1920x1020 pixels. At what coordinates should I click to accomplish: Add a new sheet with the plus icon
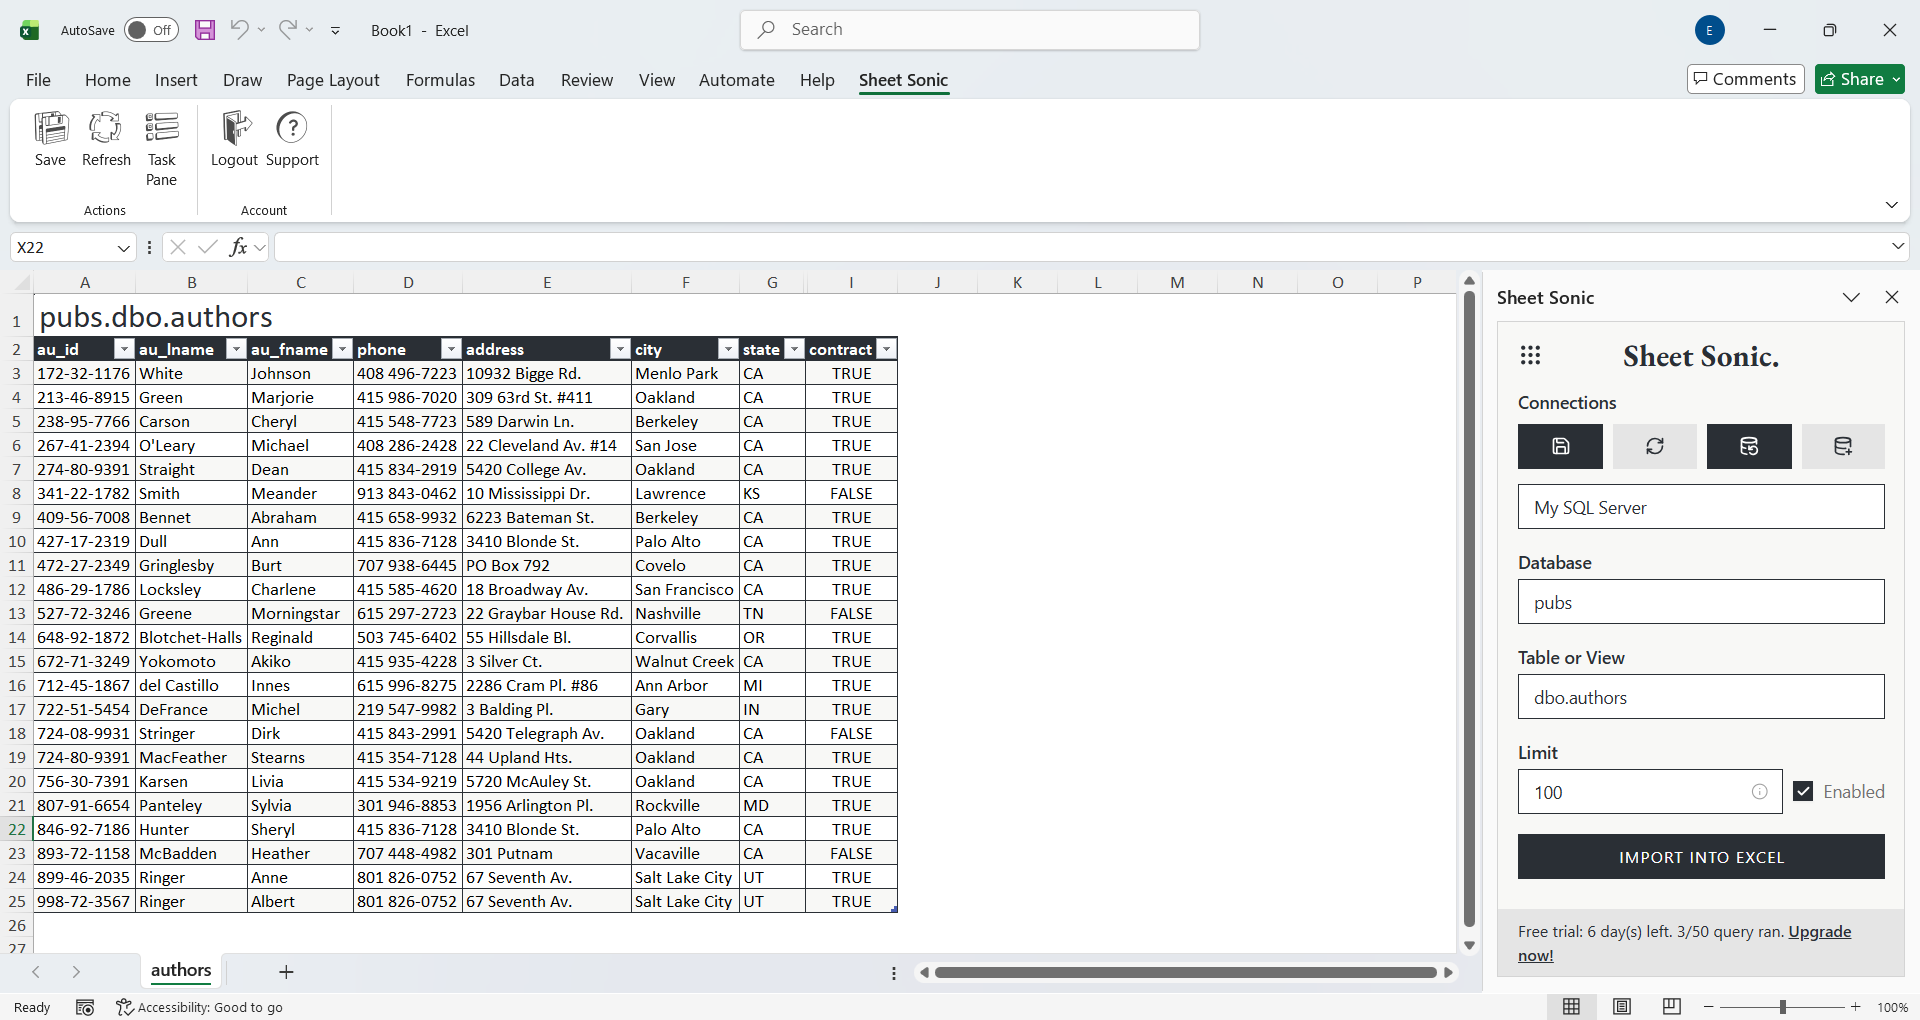(286, 972)
